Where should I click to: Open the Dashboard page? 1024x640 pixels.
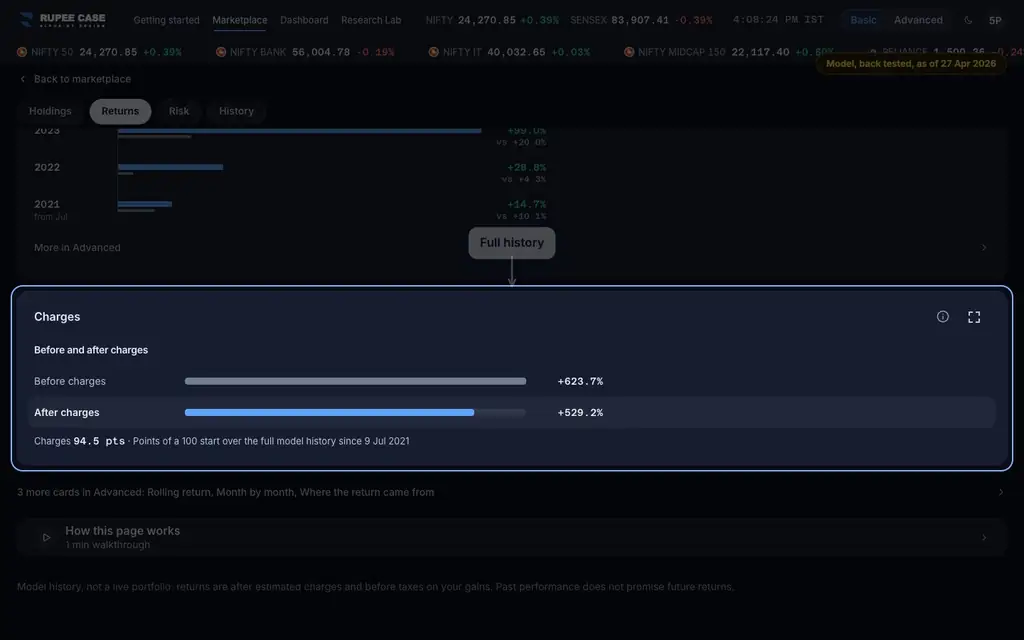(x=304, y=20)
